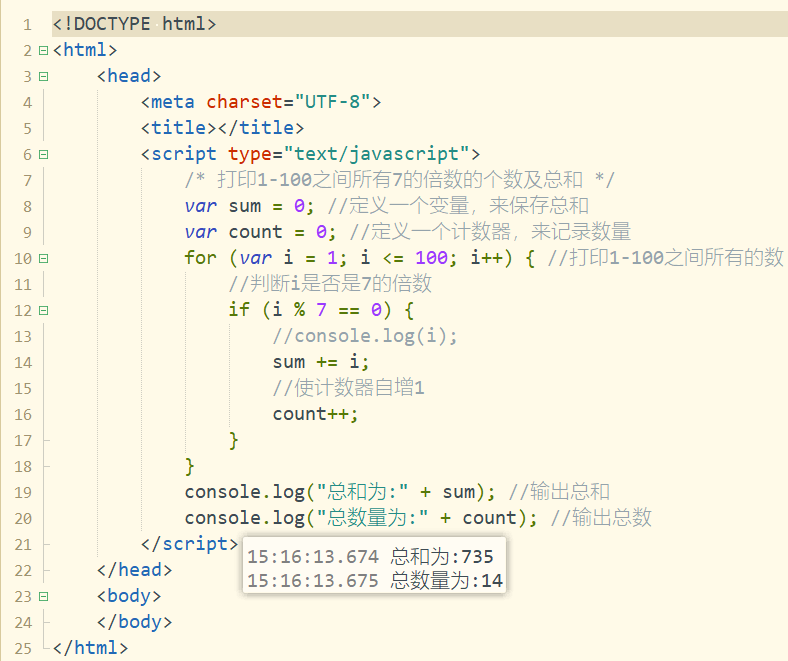The image size is (788, 661).
Task: Click the comment //输出总和
Action: pos(559,492)
